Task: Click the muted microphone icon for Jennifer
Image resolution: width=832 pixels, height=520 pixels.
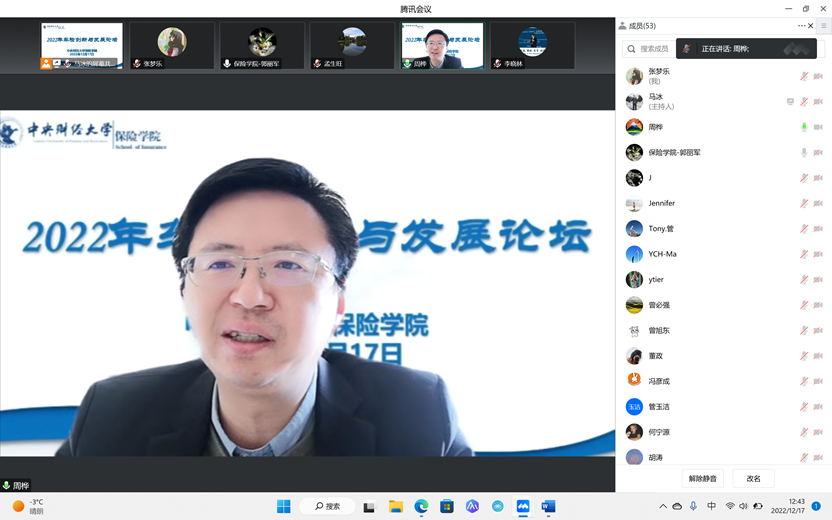Action: [x=804, y=204]
